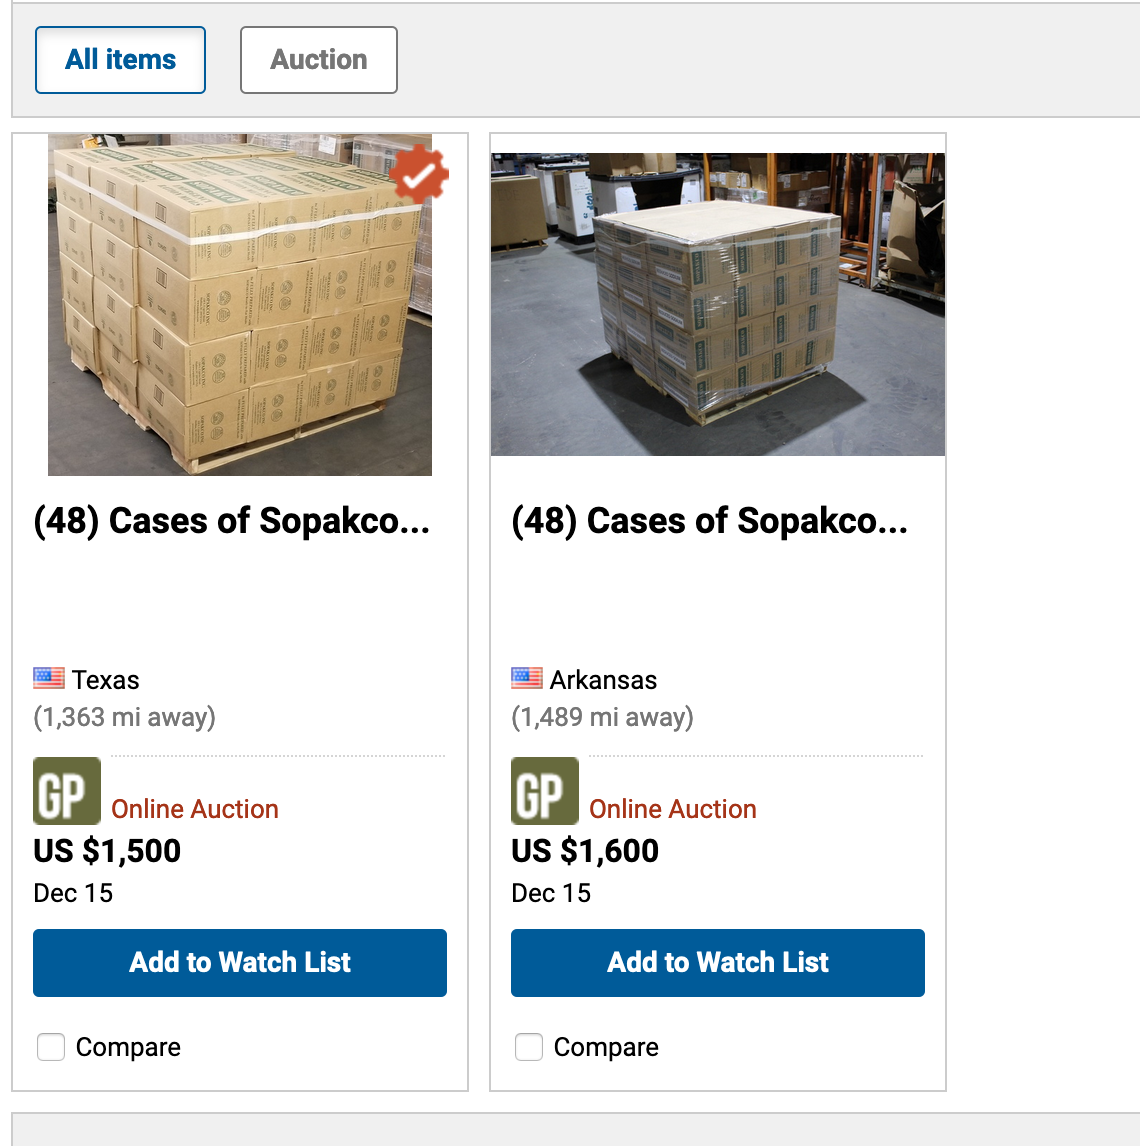This screenshot has width=1140, height=1146.
Task: Click the Texas location text
Action: coord(106,680)
